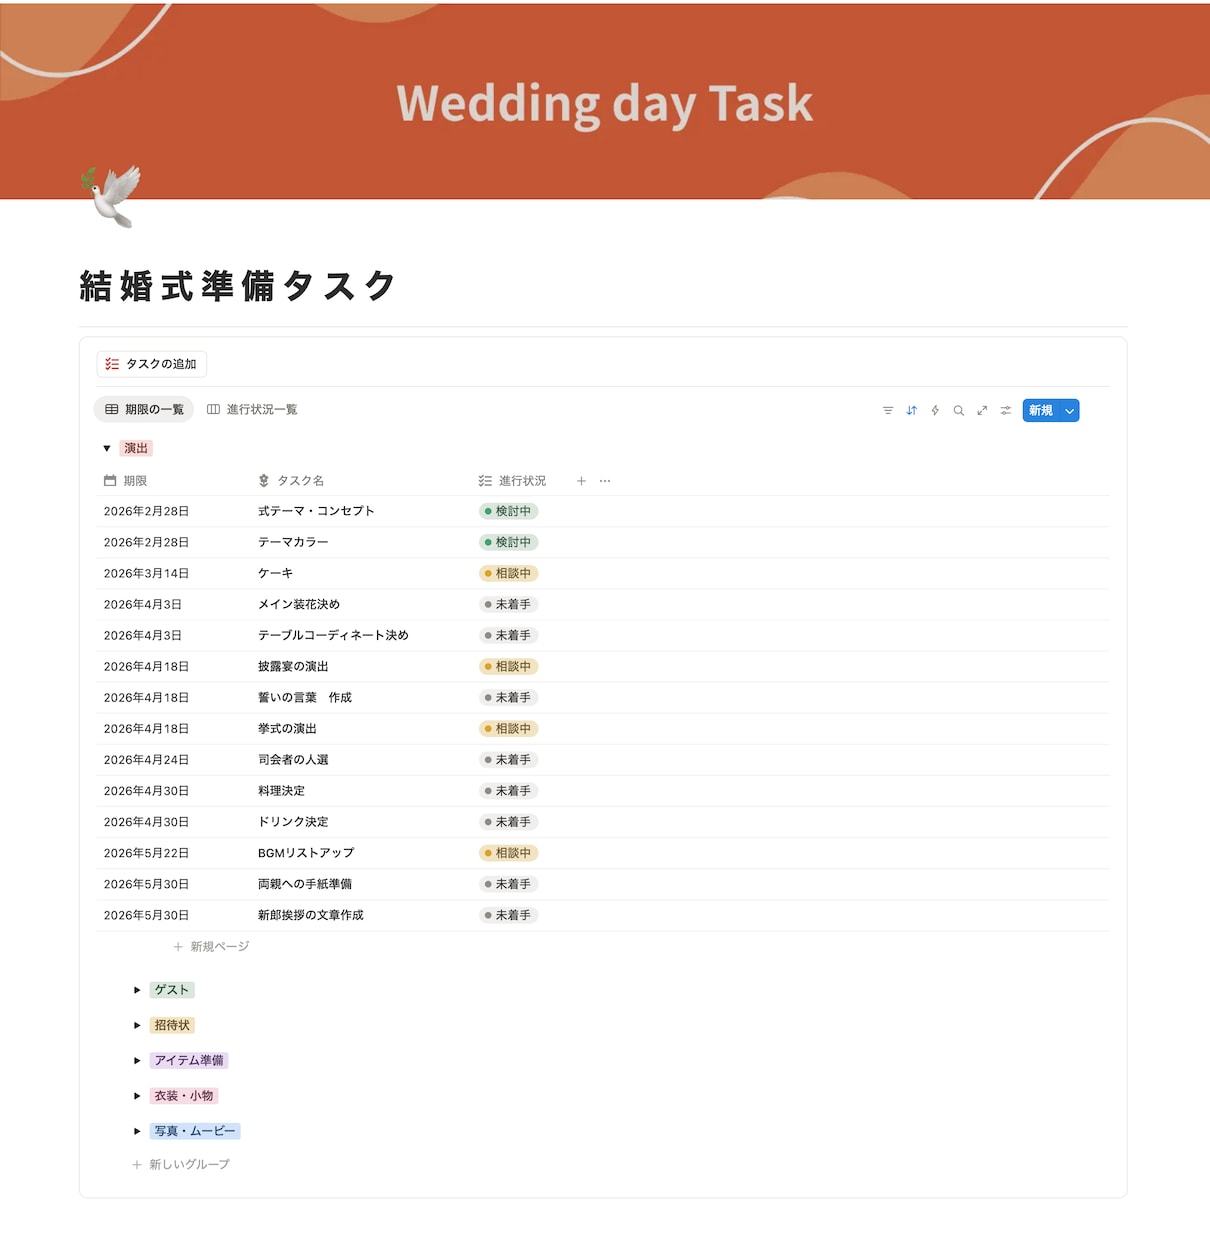Click the calendar icon beside 期限 header
This screenshot has width=1210, height=1240.
coord(110,481)
